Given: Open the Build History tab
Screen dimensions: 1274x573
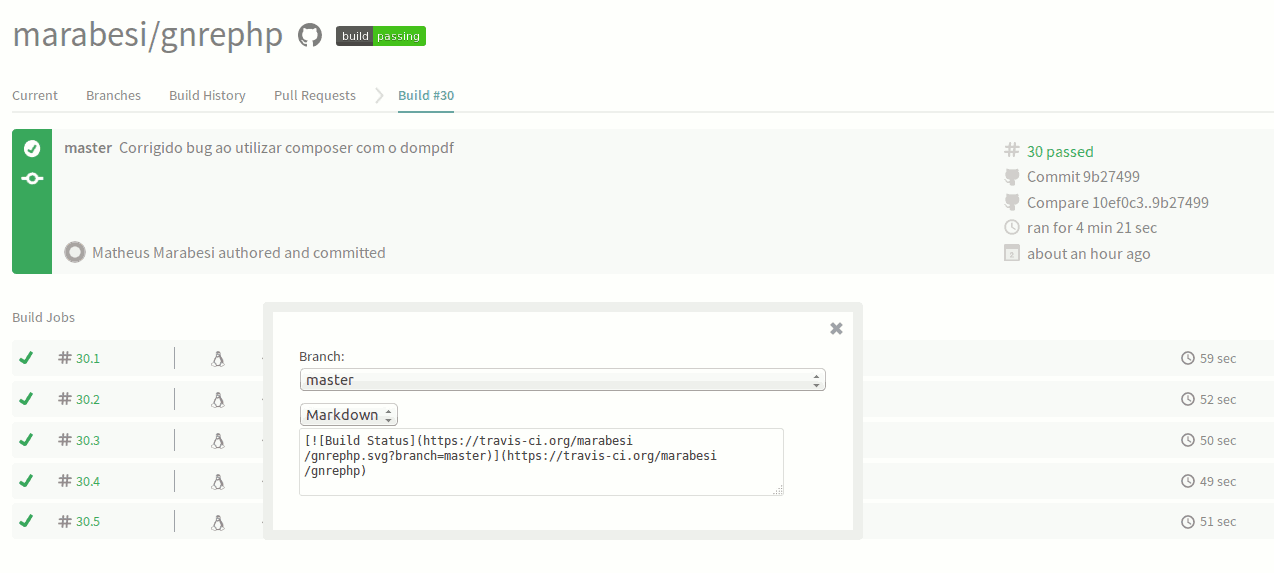Looking at the screenshot, I should [207, 96].
